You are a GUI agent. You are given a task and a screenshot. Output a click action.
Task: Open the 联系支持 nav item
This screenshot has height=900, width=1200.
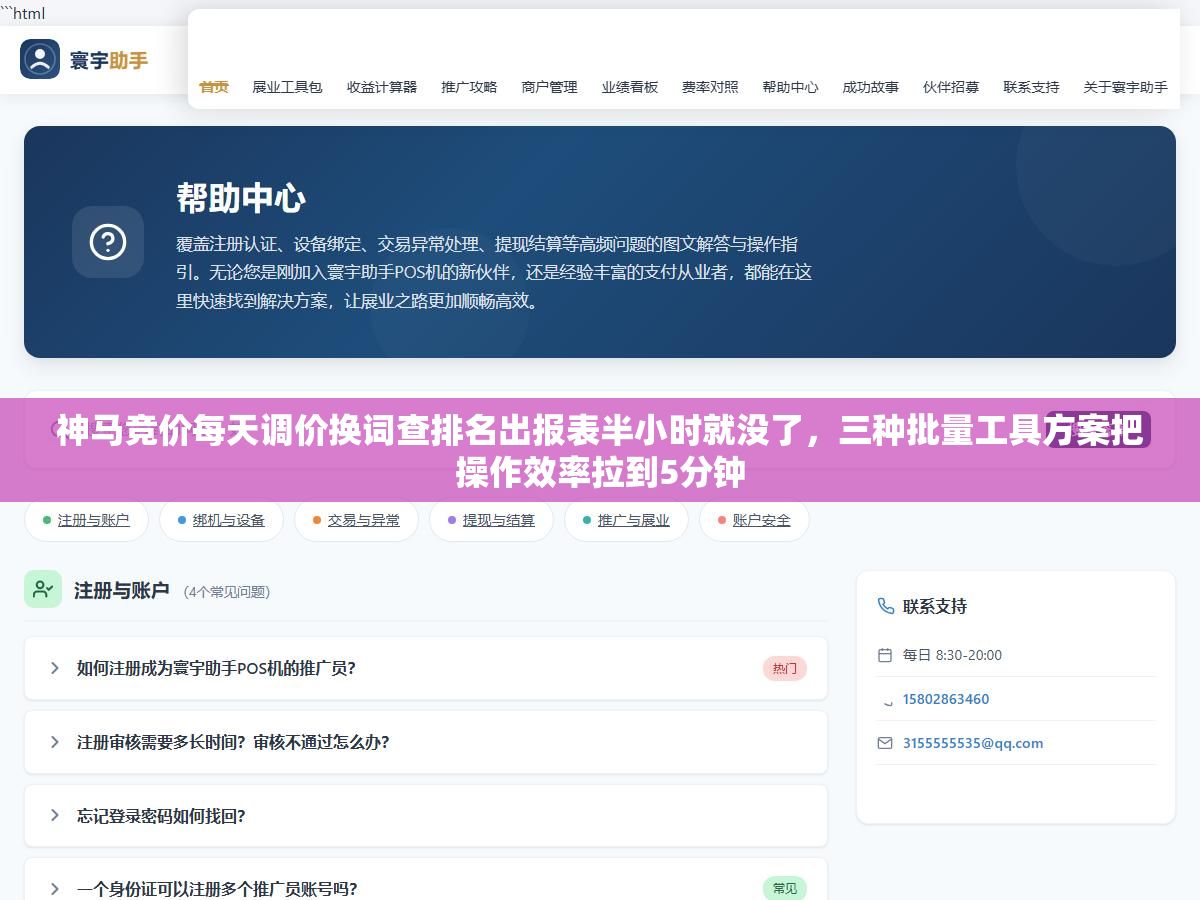(x=1031, y=87)
